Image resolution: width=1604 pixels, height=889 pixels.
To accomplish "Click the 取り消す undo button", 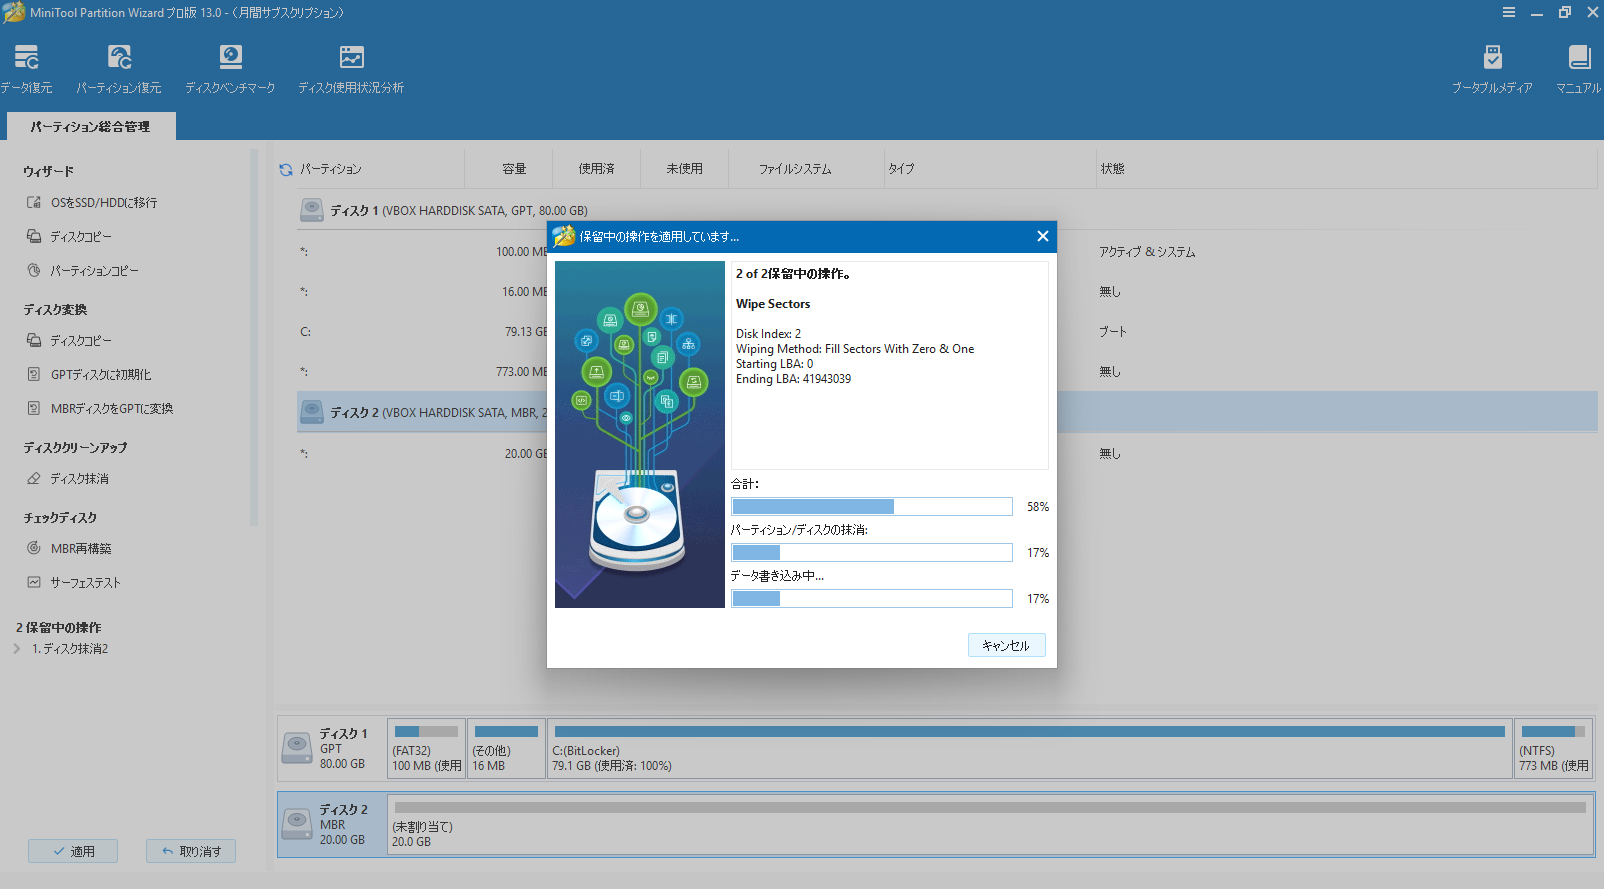I will 191,852.
